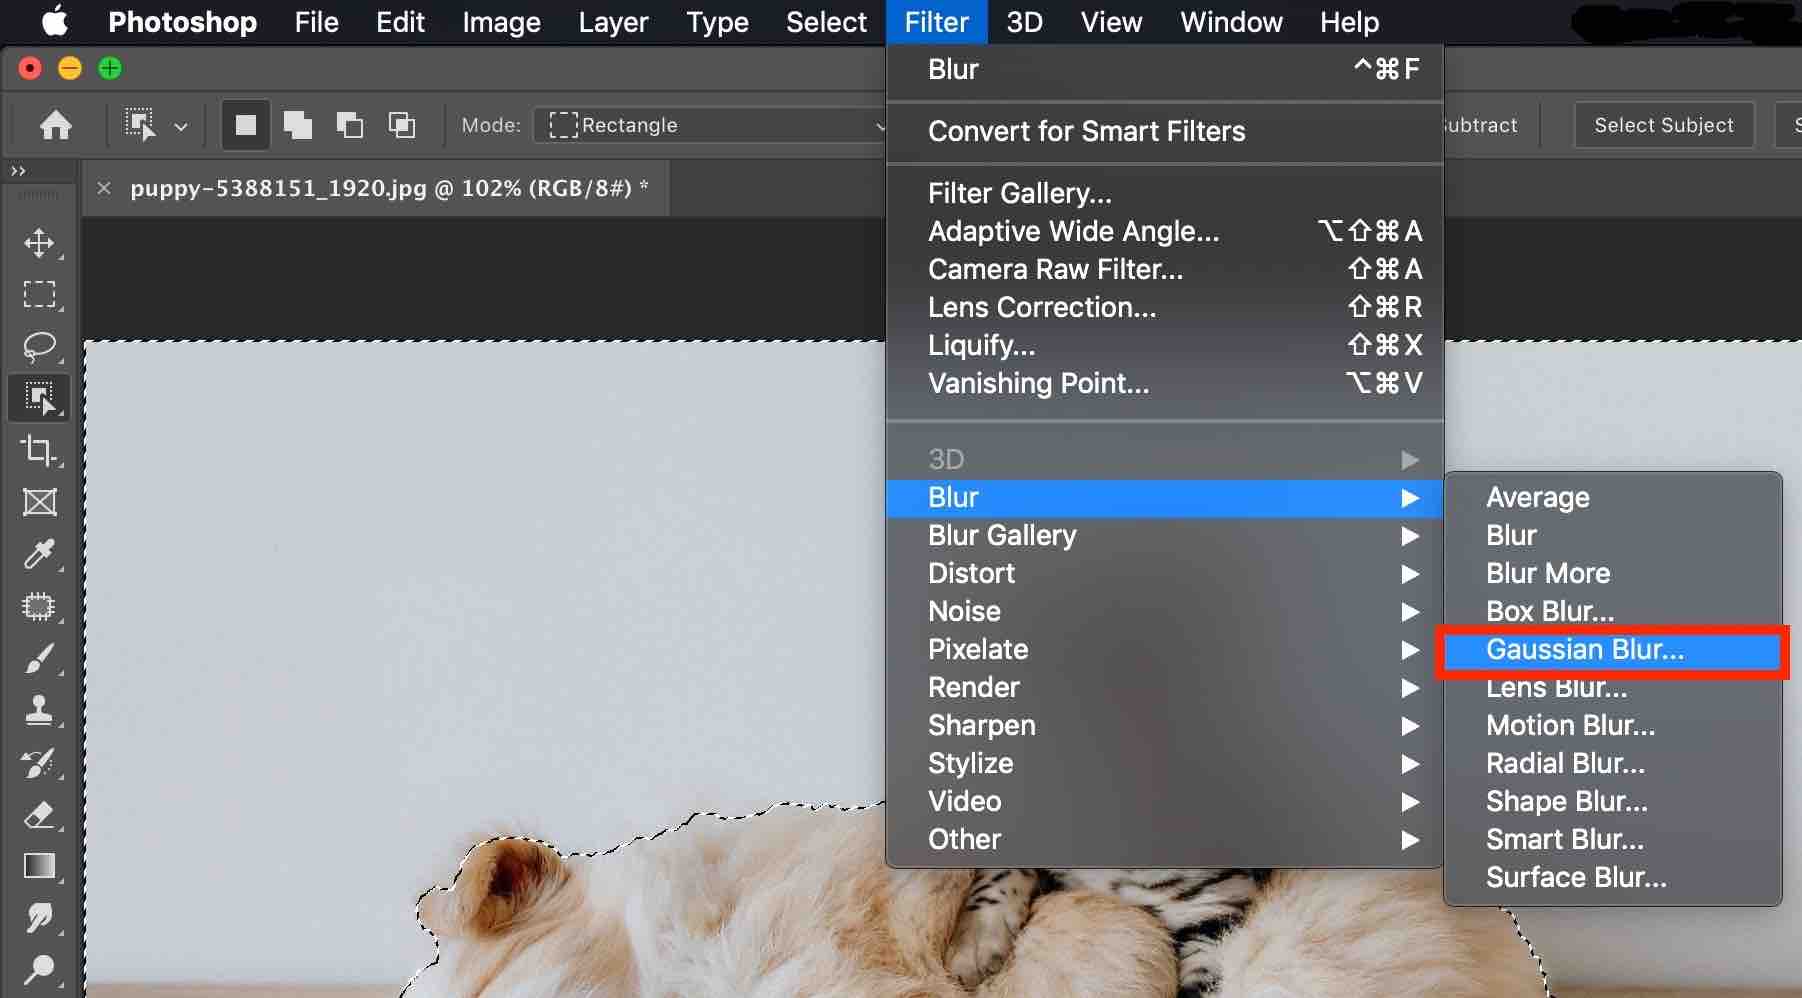Open the Photoshop application menu
This screenshot has height=998, width=1802.
tap(182, 22)
